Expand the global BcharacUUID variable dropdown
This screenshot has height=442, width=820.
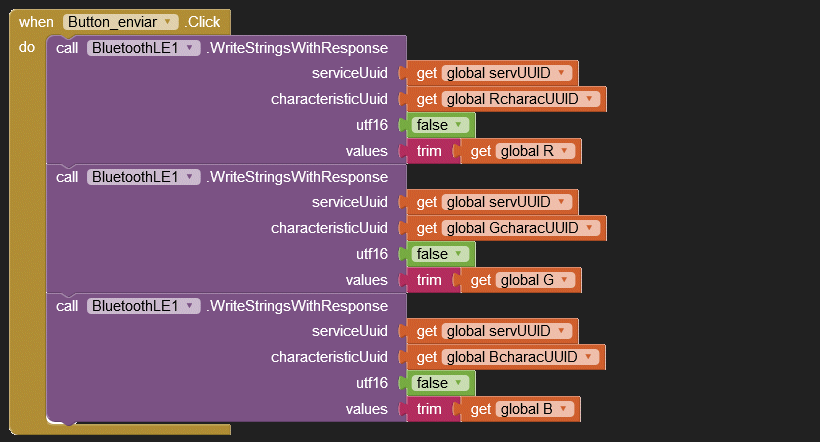click(x=590, y=357)
